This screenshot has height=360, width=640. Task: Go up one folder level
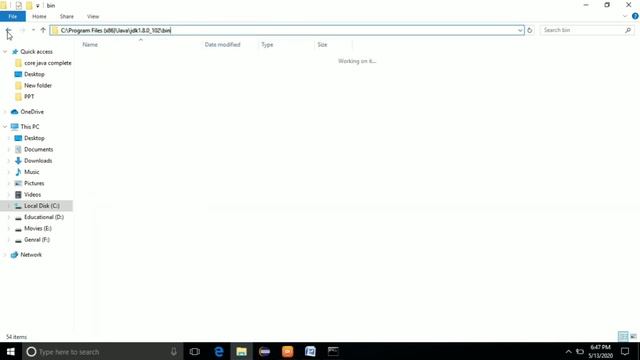tap(43, 30)
